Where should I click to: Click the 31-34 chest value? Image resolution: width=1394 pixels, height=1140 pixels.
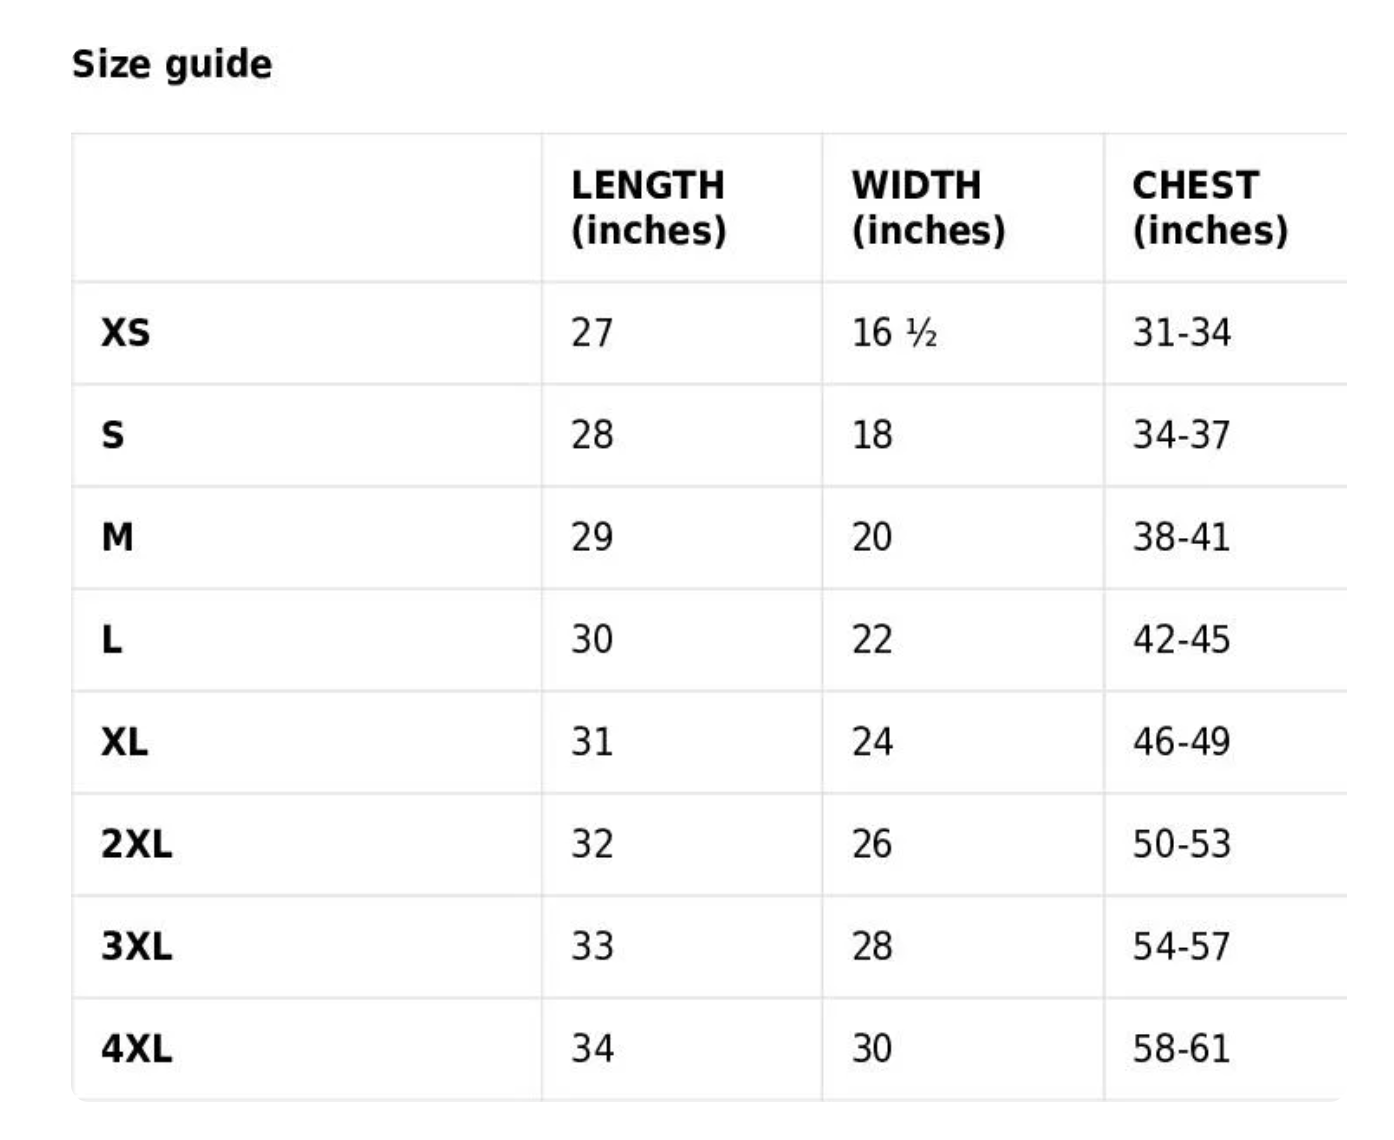[x=1181, y=333]
